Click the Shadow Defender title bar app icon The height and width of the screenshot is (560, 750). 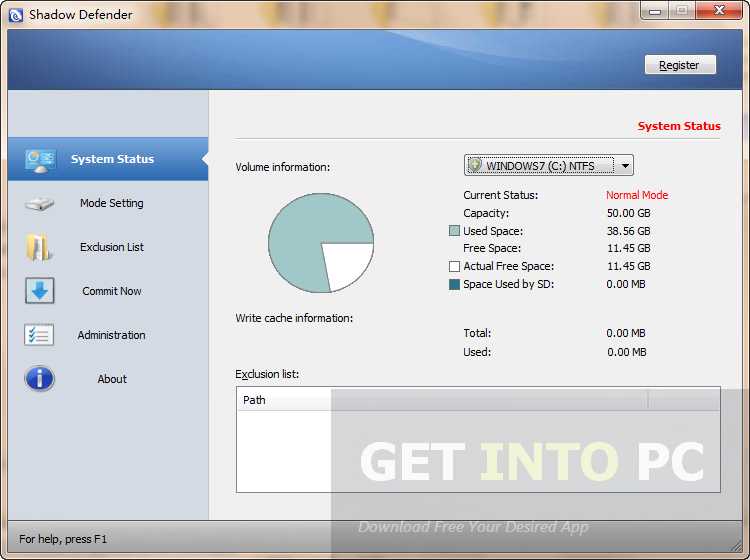pos(16,15)
